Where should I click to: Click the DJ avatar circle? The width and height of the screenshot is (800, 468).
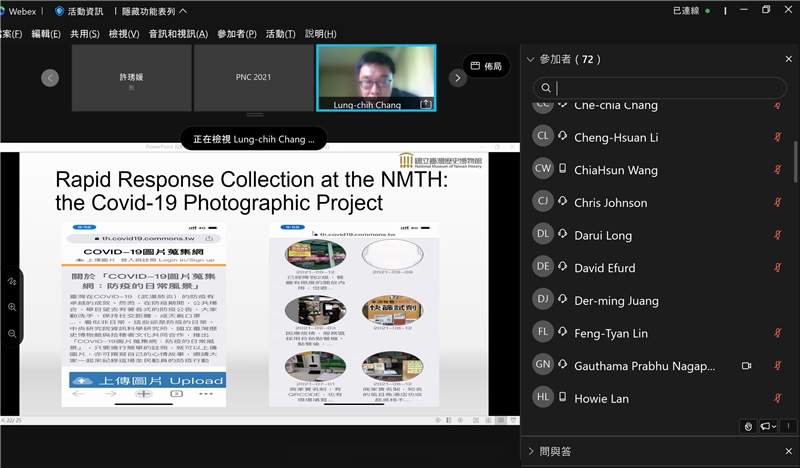(543, 299)
